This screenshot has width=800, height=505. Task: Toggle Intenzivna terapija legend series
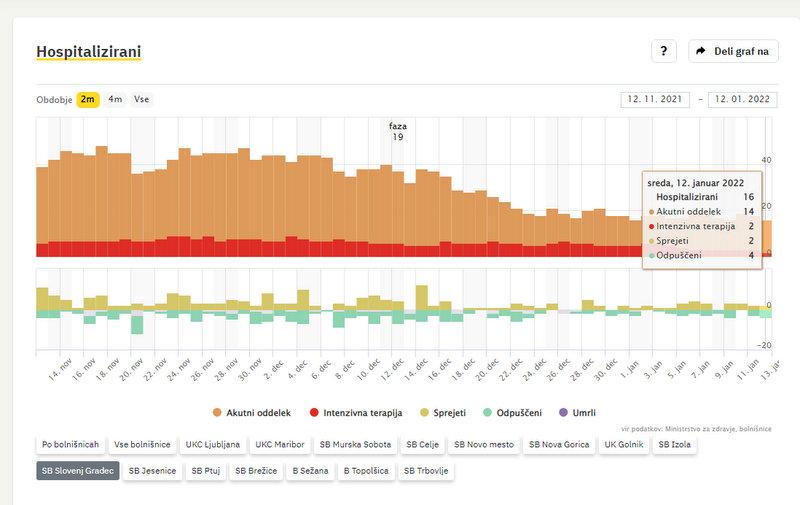(357, 412)
